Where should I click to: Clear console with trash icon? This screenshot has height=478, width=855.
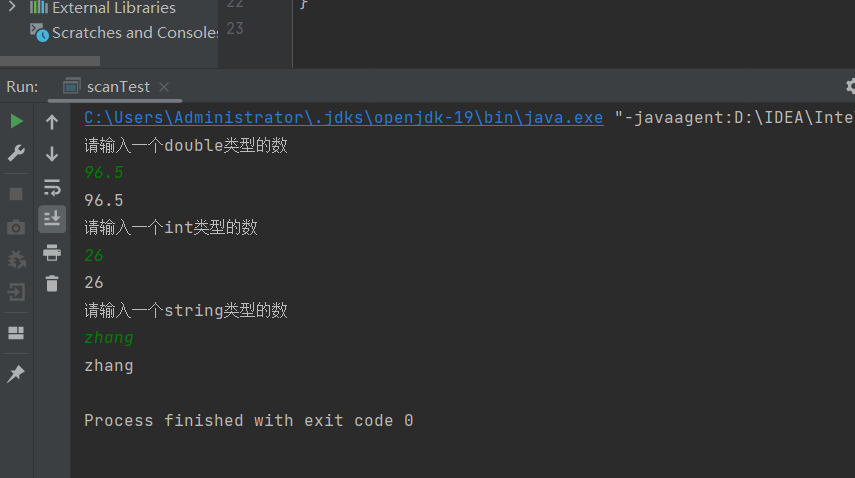click(52, 284)
